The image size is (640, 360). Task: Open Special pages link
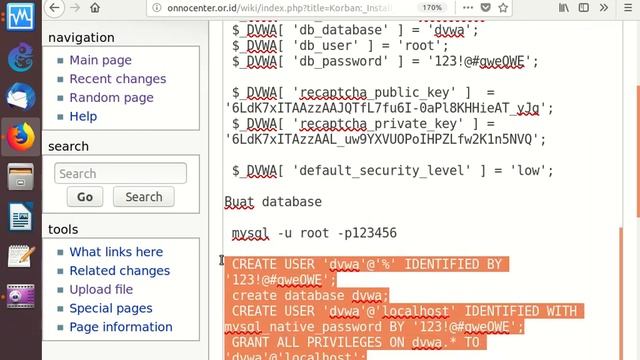click(111, 308)
